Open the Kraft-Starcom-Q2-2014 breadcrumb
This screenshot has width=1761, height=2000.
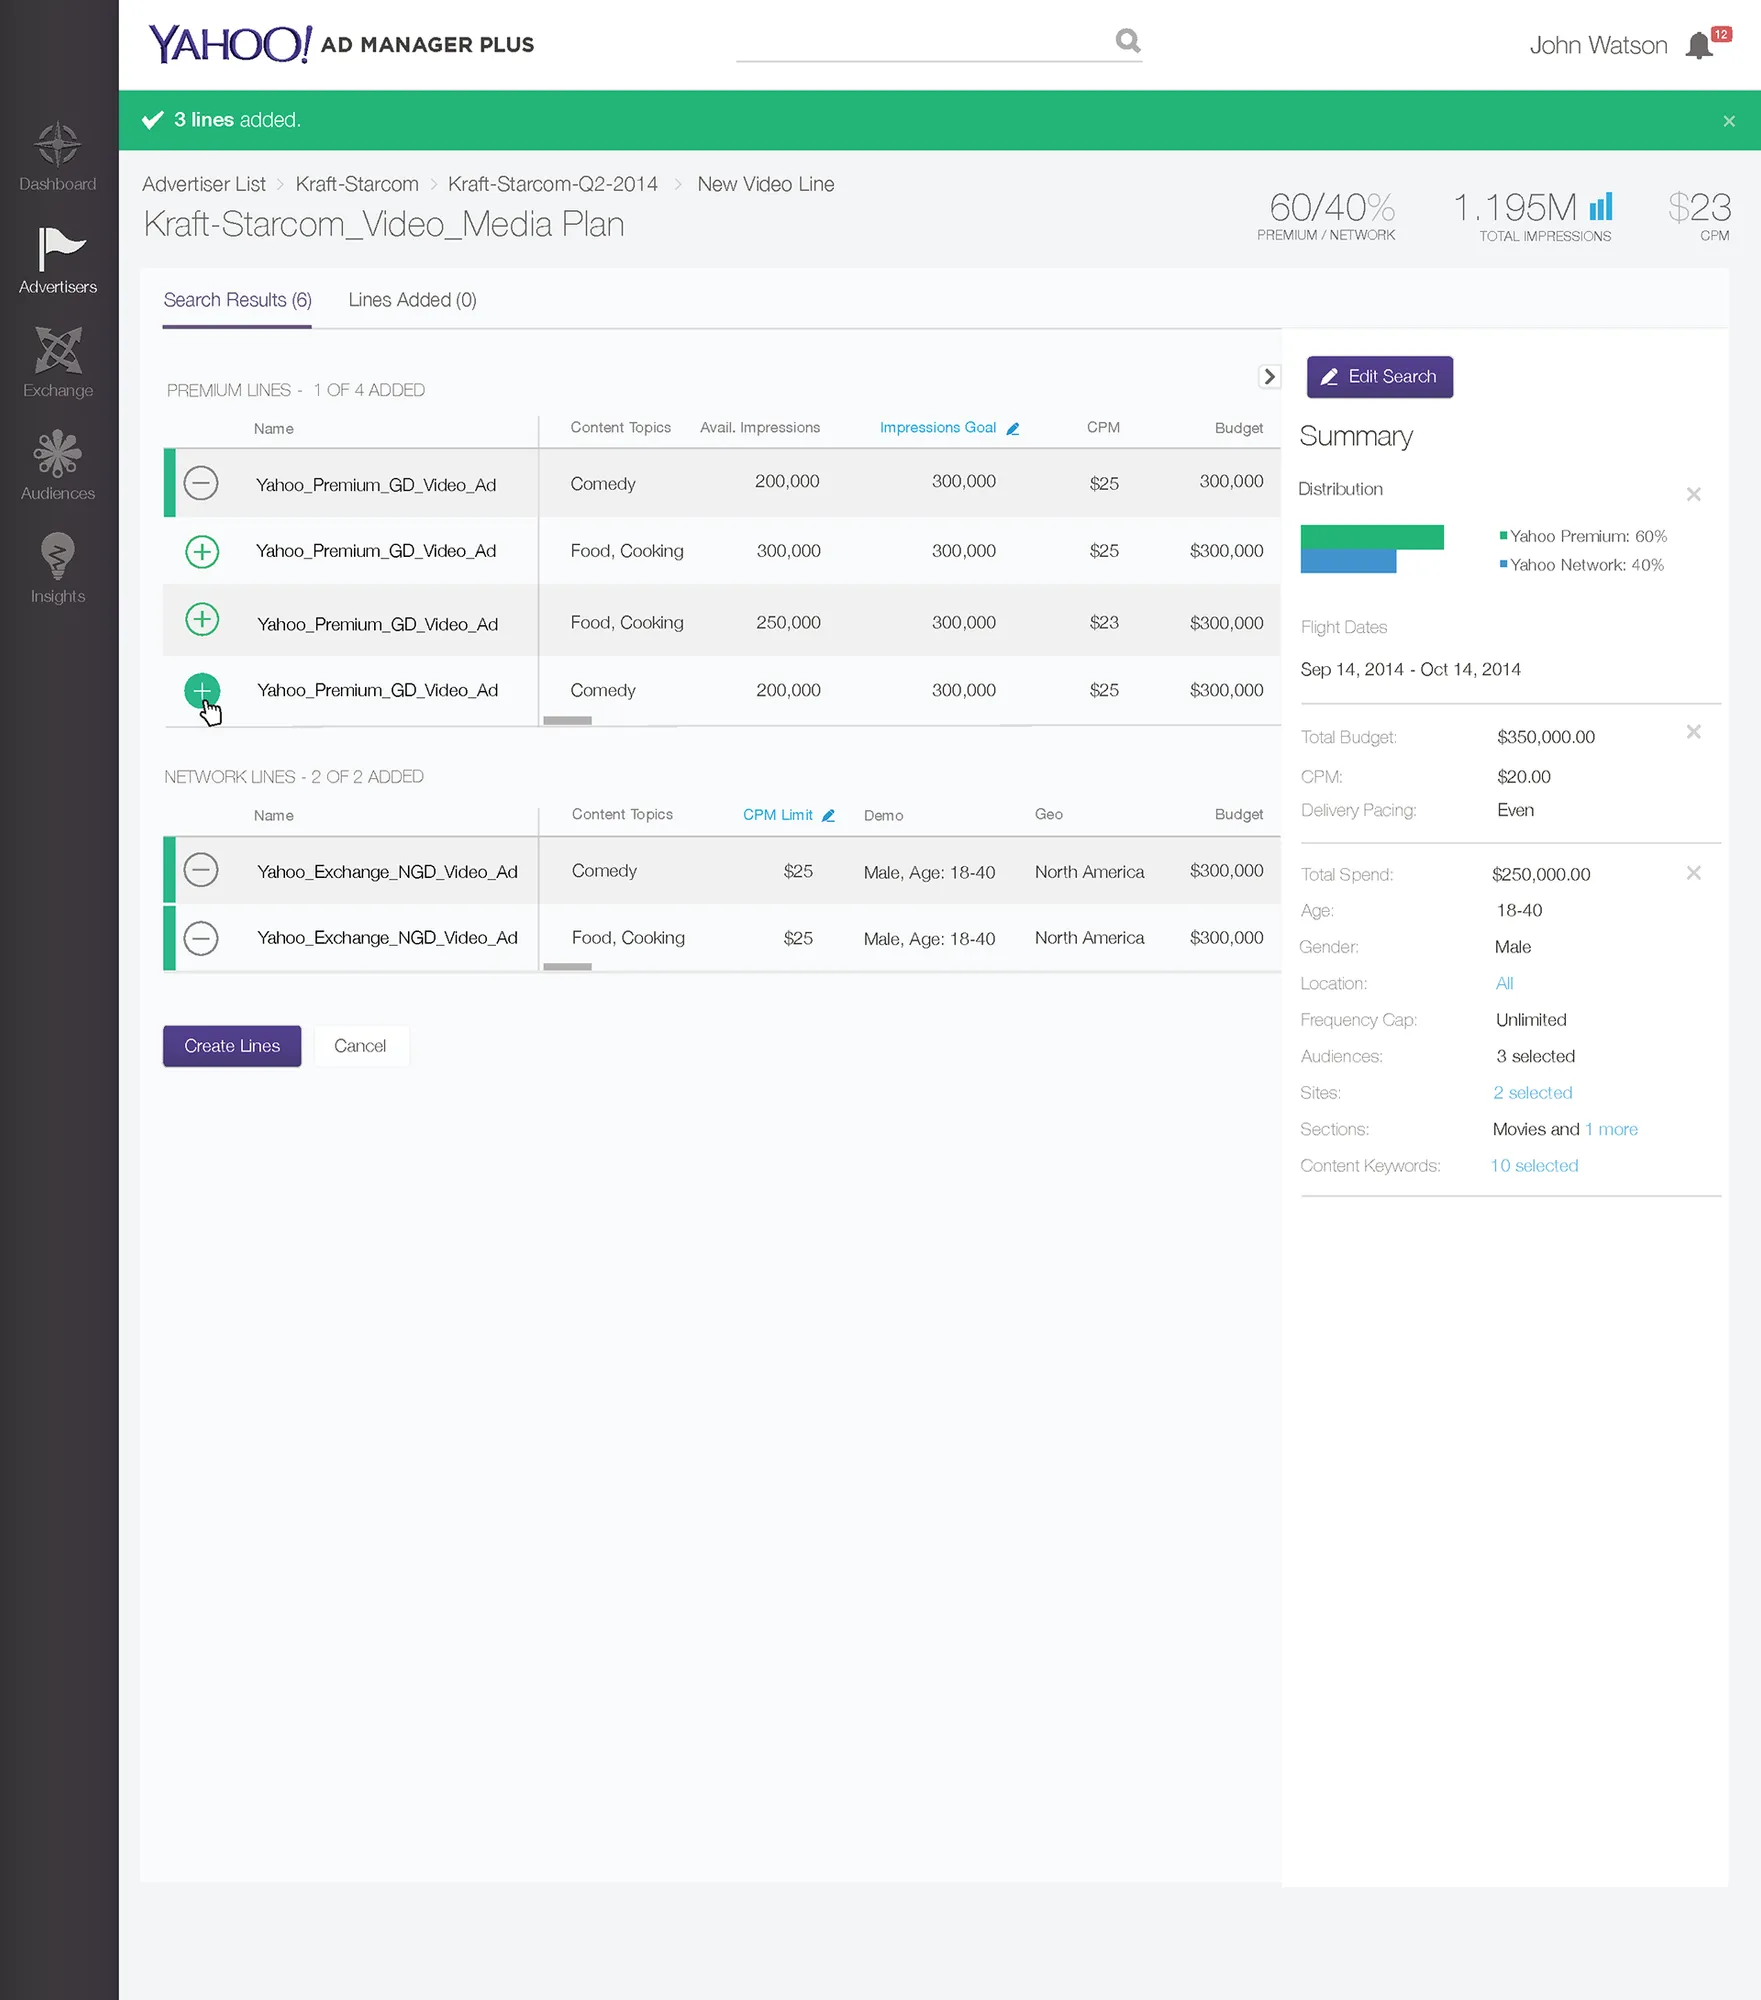[553, 184]
